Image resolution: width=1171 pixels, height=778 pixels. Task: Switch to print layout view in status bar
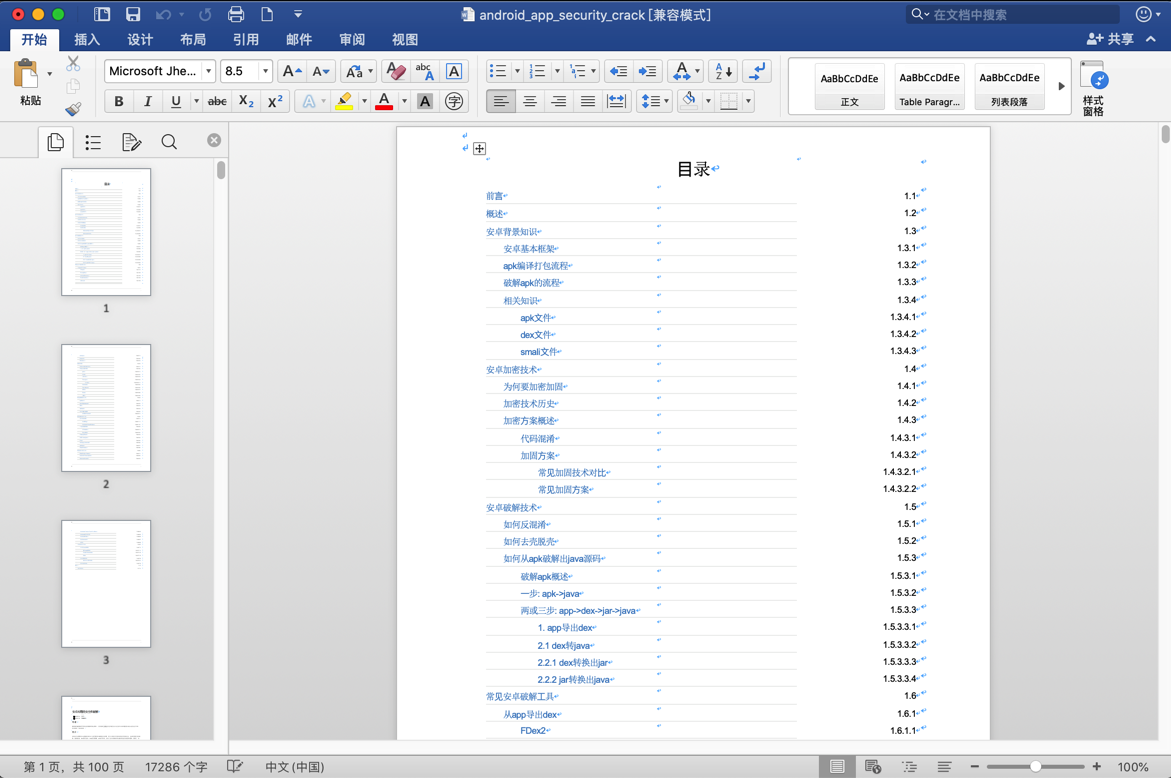pos(837,767)
